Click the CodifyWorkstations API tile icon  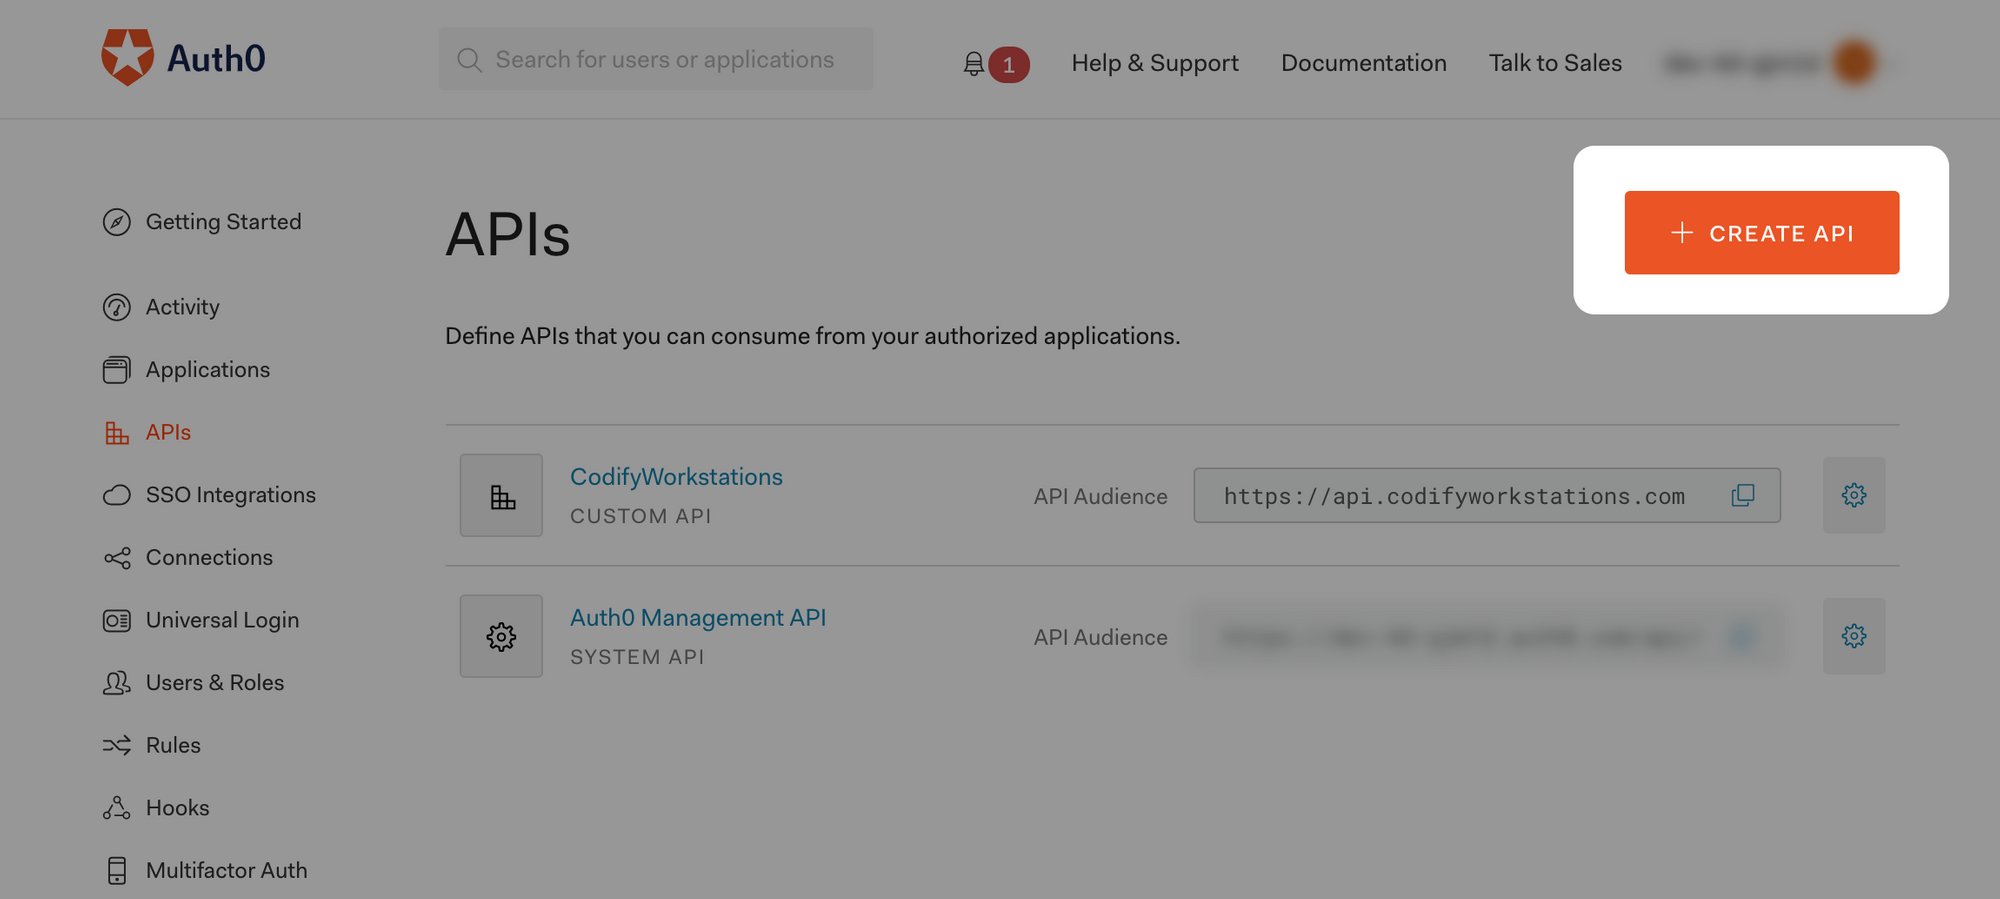(x=501, y=495)
